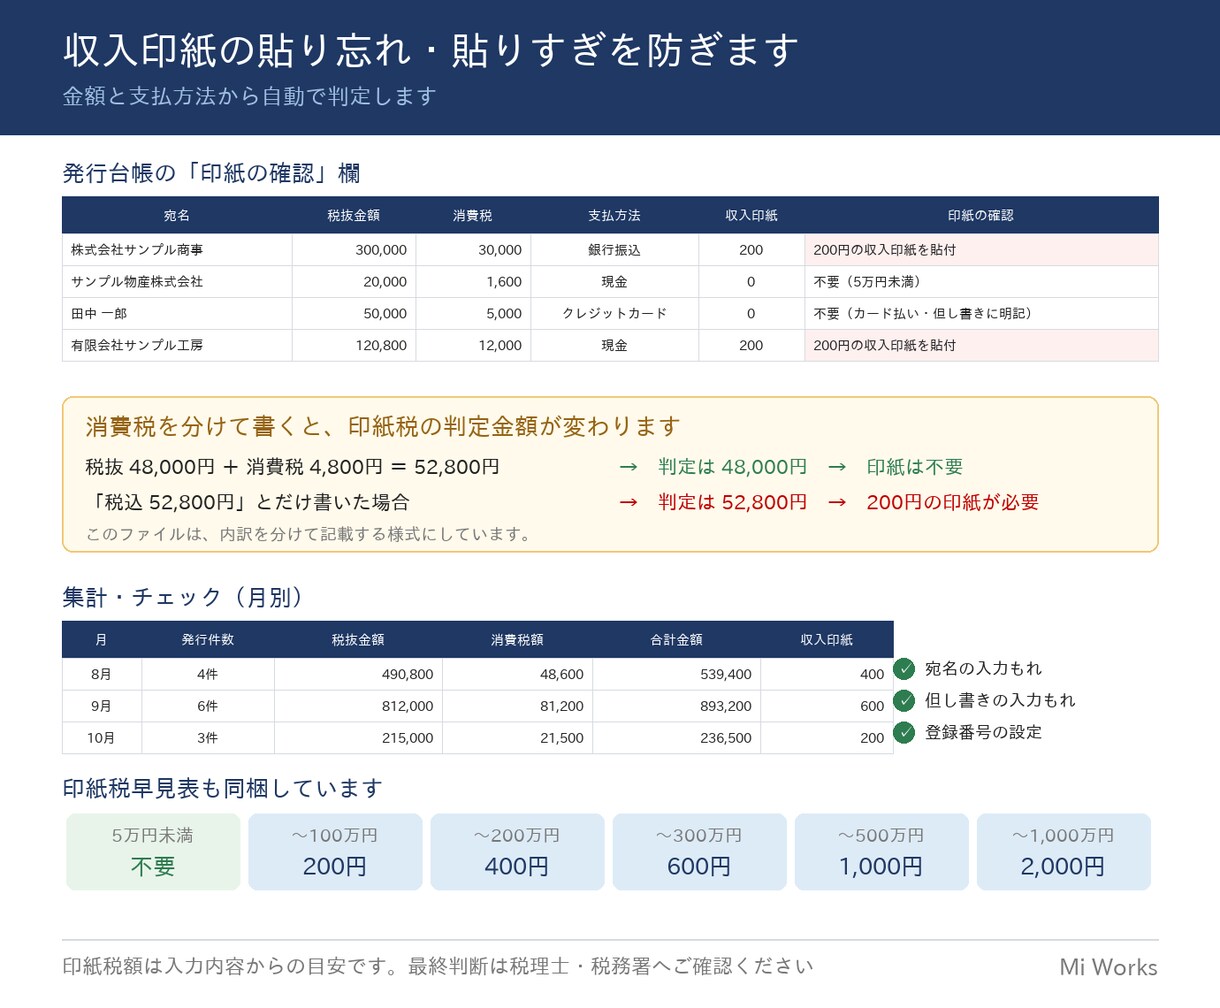The width and height of the screenshot is (1220, 1008).
Task: Click the 20,000 amount cell
Action: [x=354, y=282]
